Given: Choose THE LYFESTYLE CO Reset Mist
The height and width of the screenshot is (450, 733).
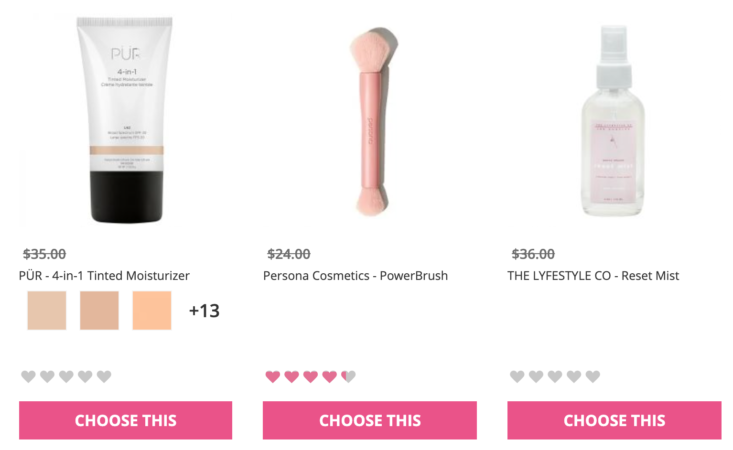Looking at the screenshot, I should pyautogui.click(x=614, y=420).
